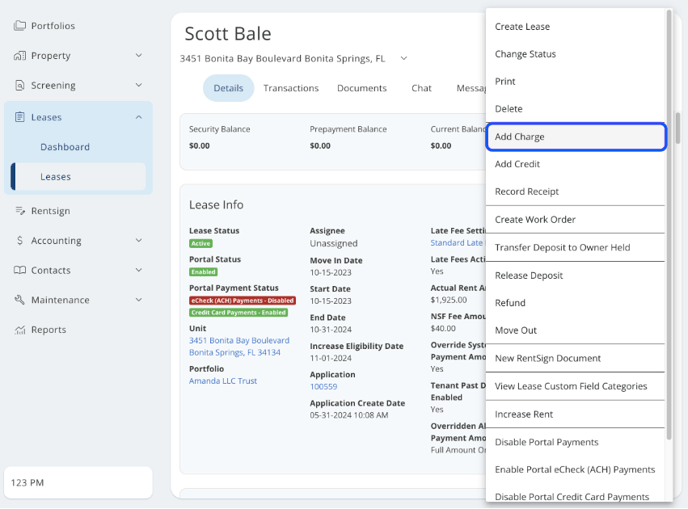
Task: Click the actions menu vertical scrollbar
Action: [677, 128]
